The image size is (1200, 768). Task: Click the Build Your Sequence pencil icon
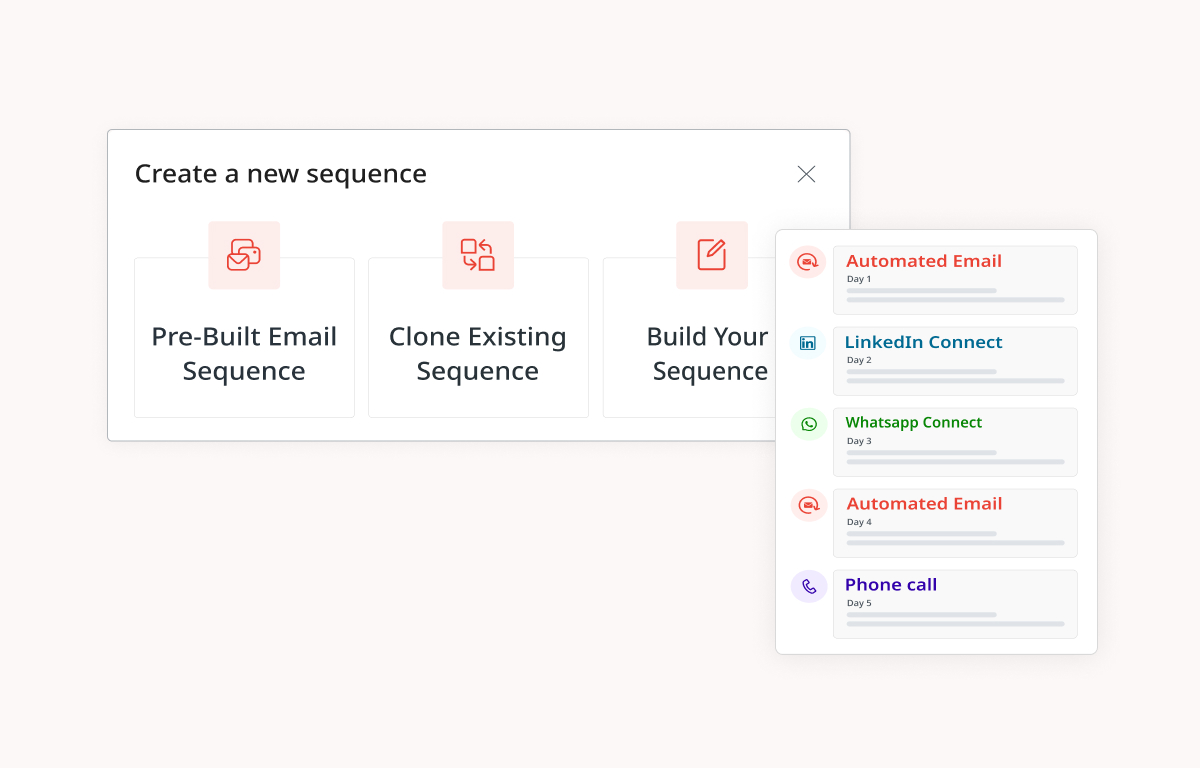point(711,255)
